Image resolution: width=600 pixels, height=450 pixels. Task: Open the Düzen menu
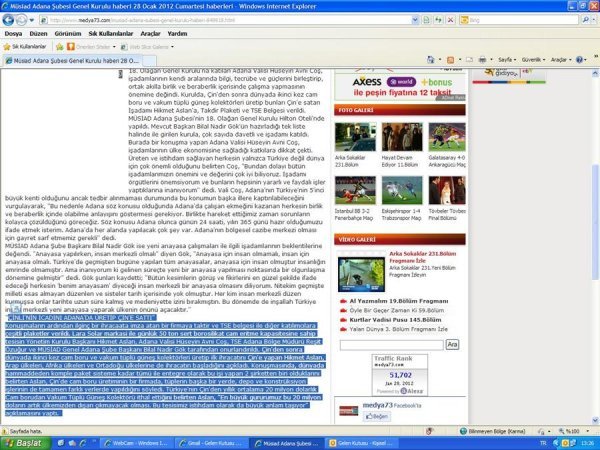click(x=39, y=34)
